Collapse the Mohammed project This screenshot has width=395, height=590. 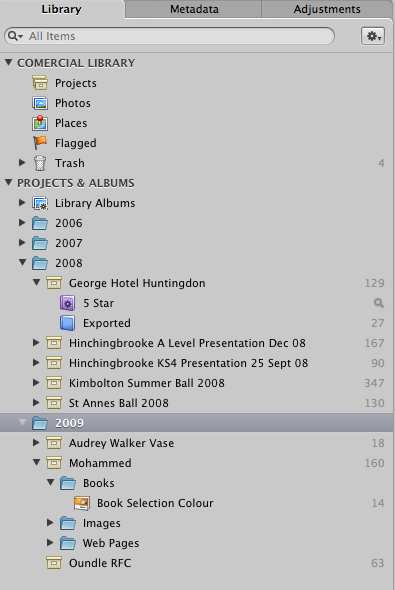point(36,462)
